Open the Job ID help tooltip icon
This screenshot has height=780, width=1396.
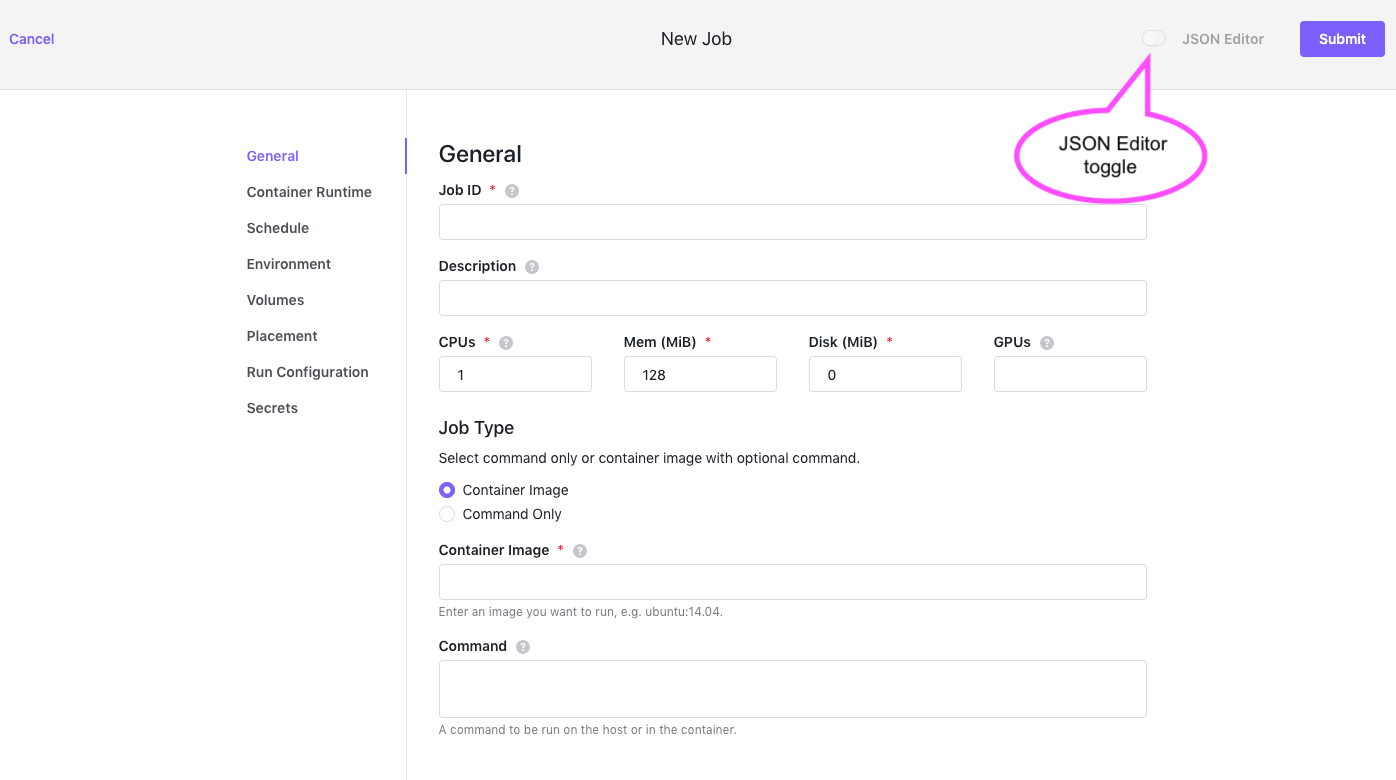[x=512, y=191]
